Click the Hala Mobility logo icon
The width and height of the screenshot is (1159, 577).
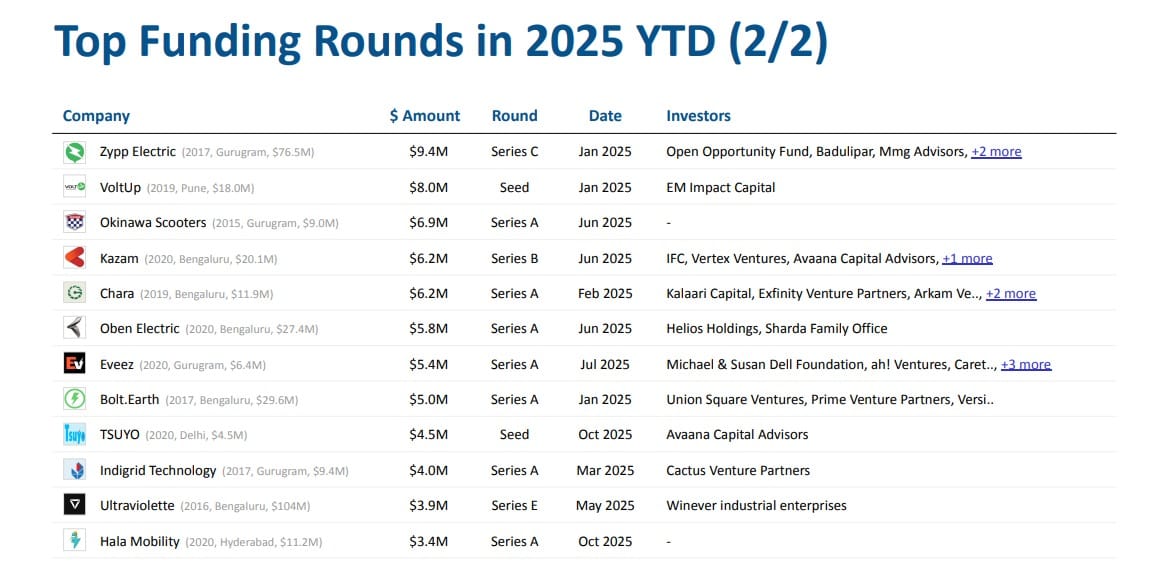click(x=74, y=541)
